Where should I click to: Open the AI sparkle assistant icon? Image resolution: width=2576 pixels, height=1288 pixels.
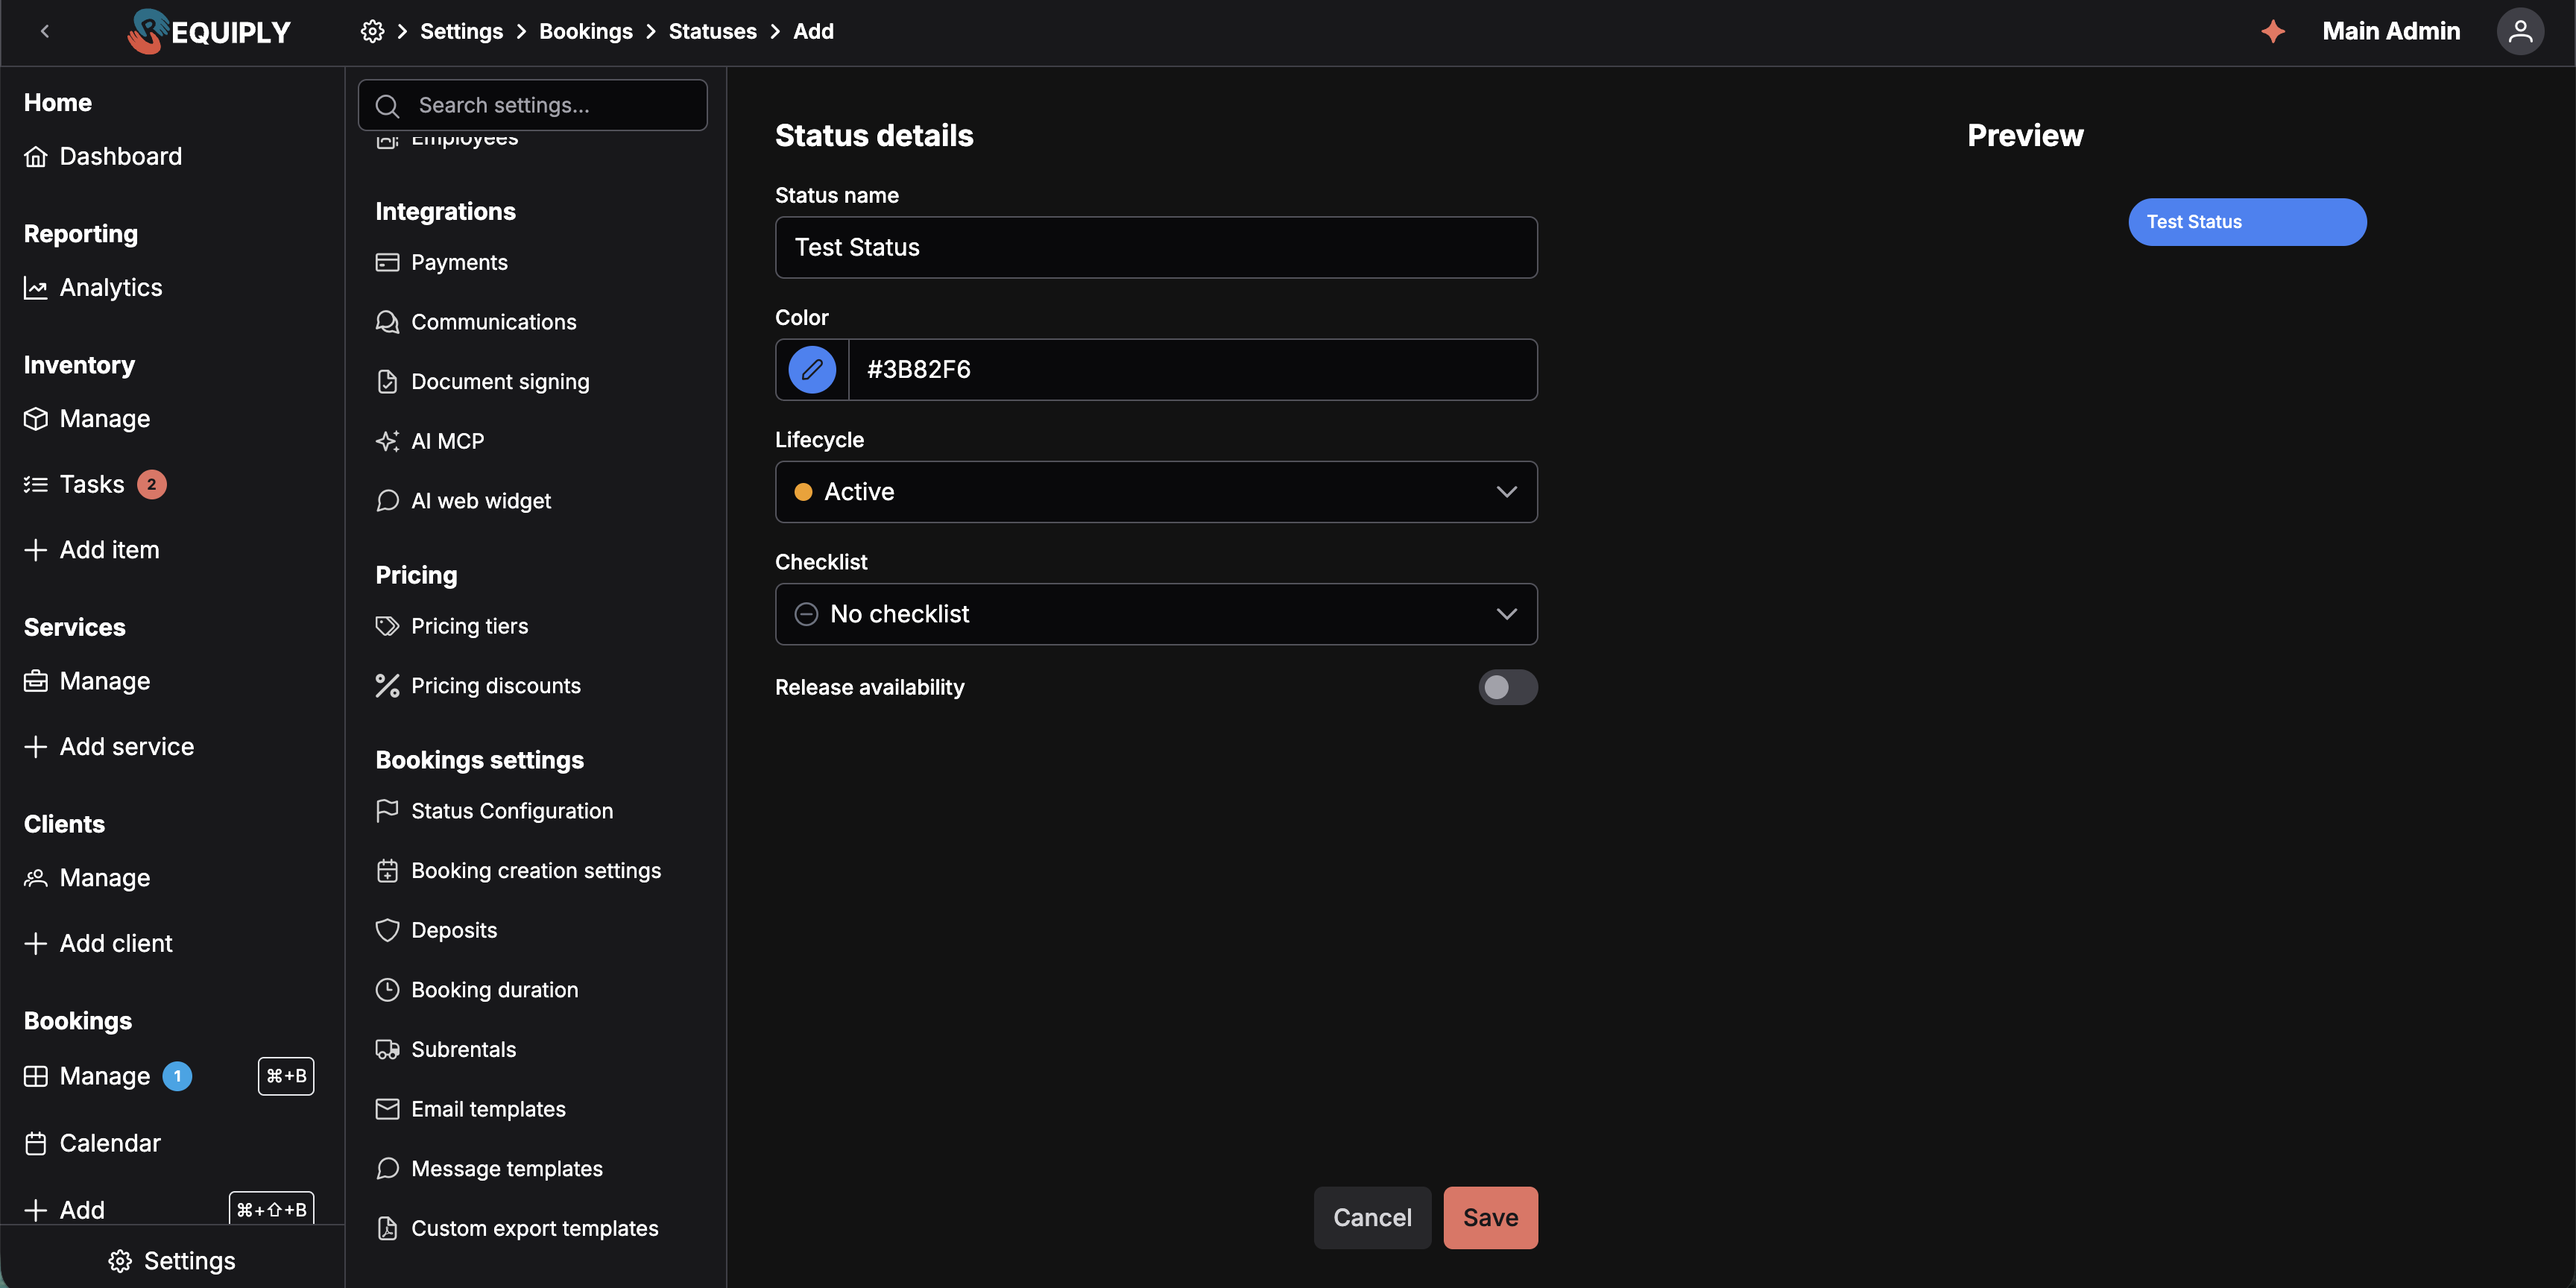[2273, 32]
